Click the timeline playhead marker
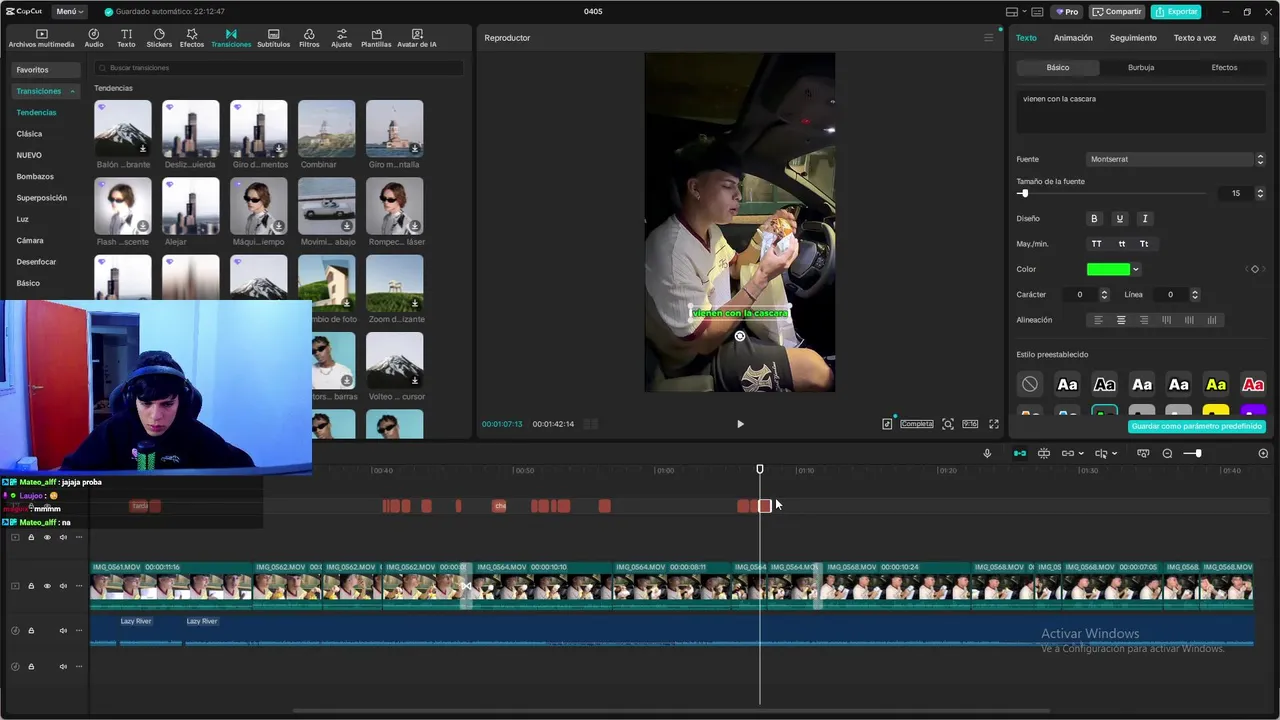Screen dimensions: 1280x720 pos(760,469)
